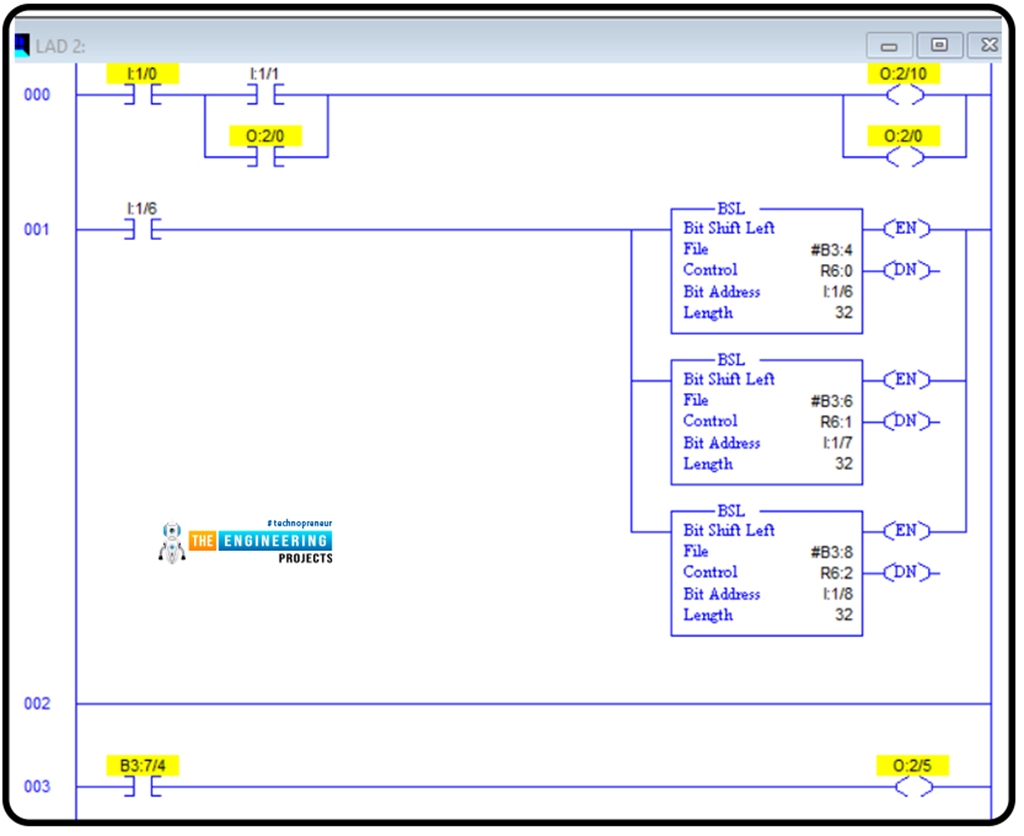Click the I:1/6 contact on rung 001
1024x836 pixels.
point(143,229)
